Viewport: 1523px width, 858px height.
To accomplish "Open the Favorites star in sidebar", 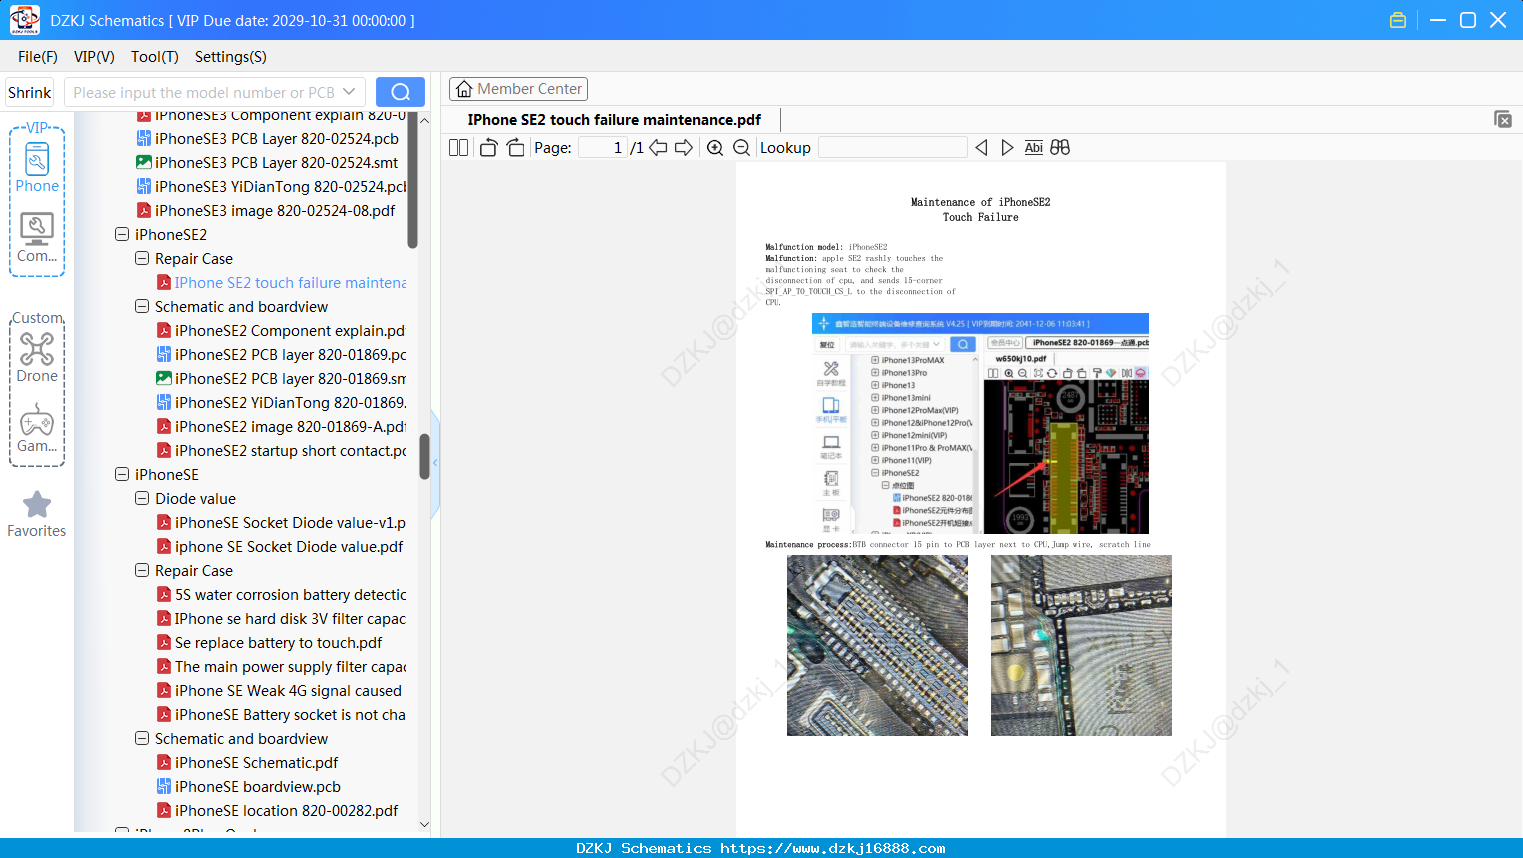I will coord(37,514).
